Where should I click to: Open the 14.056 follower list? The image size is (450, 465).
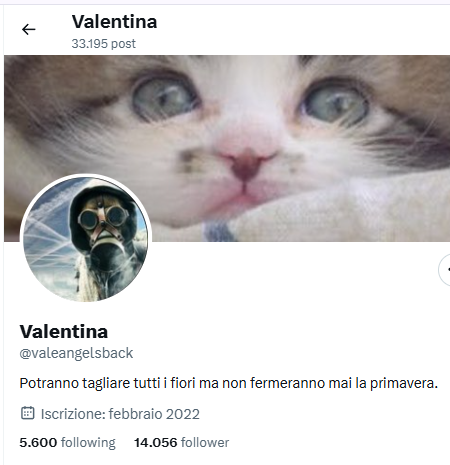[x=181, y=443]
